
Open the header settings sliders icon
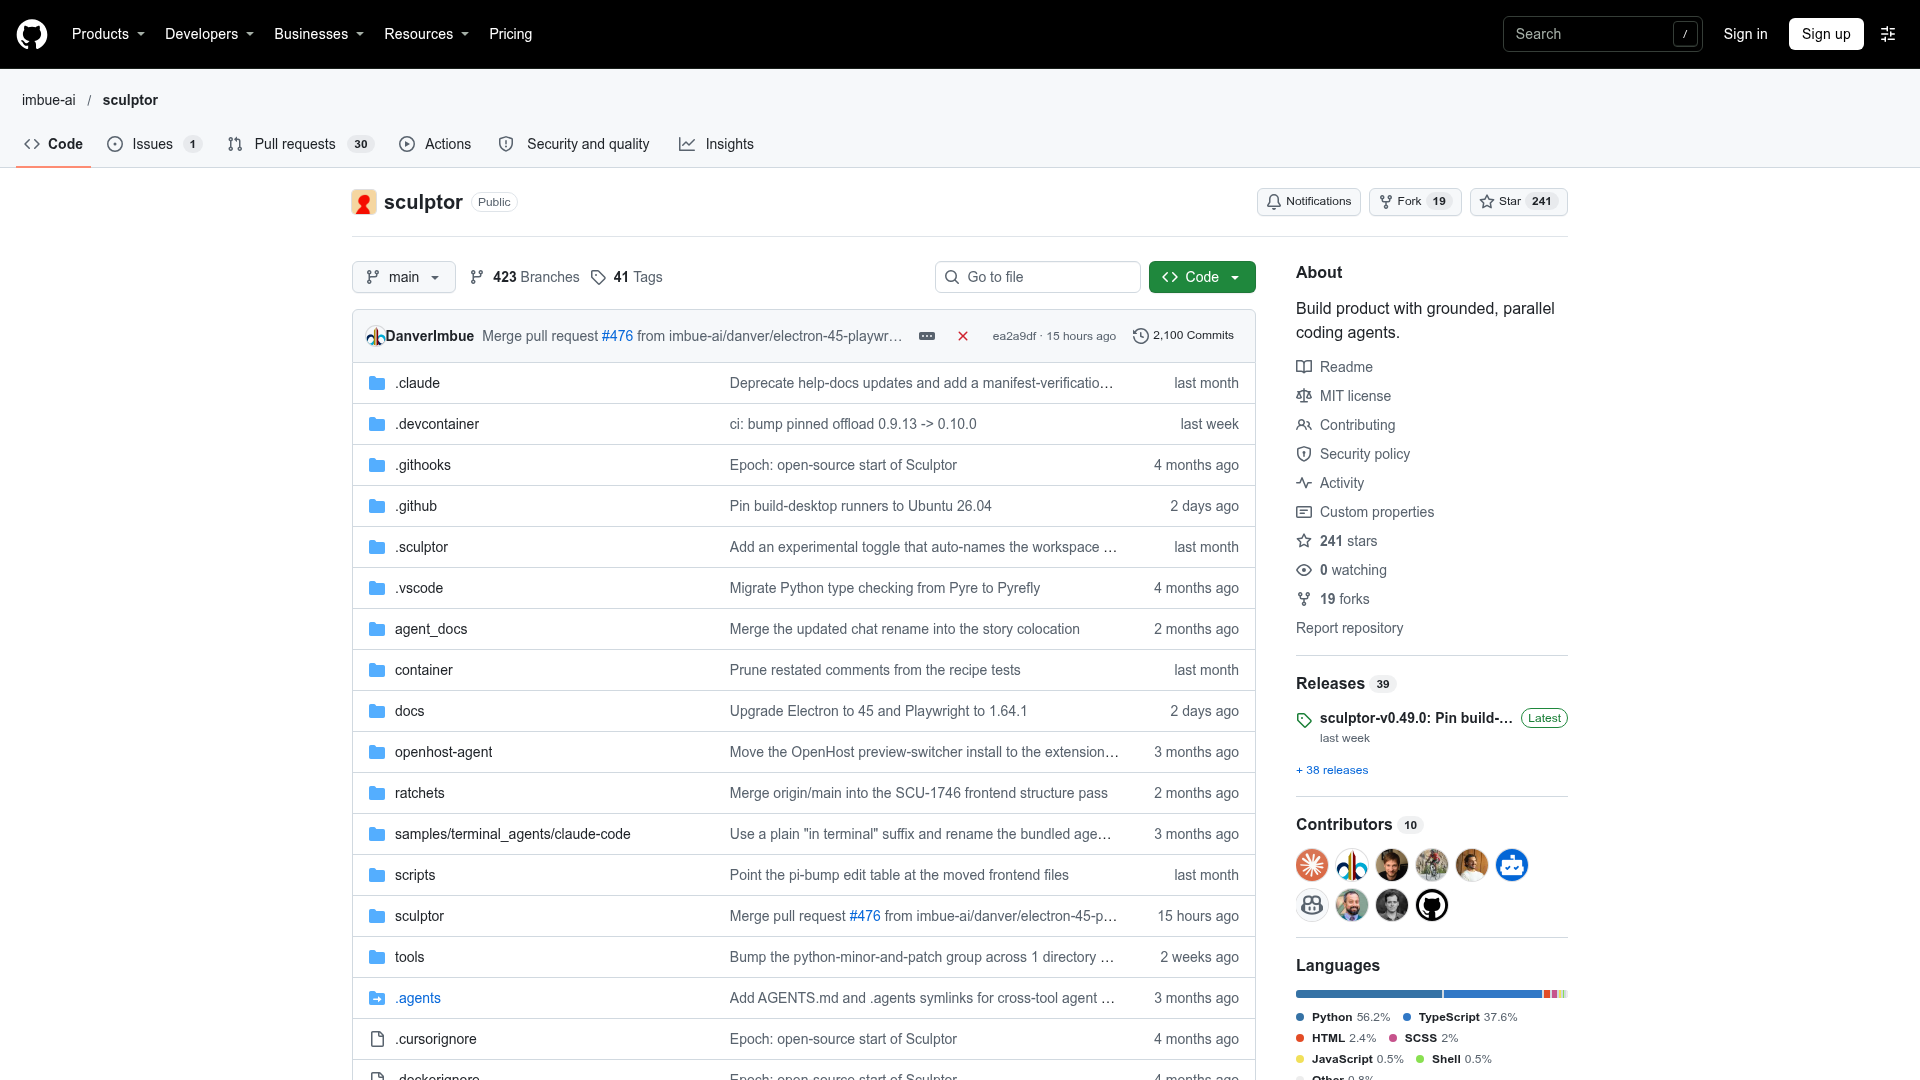(1888, 34)
